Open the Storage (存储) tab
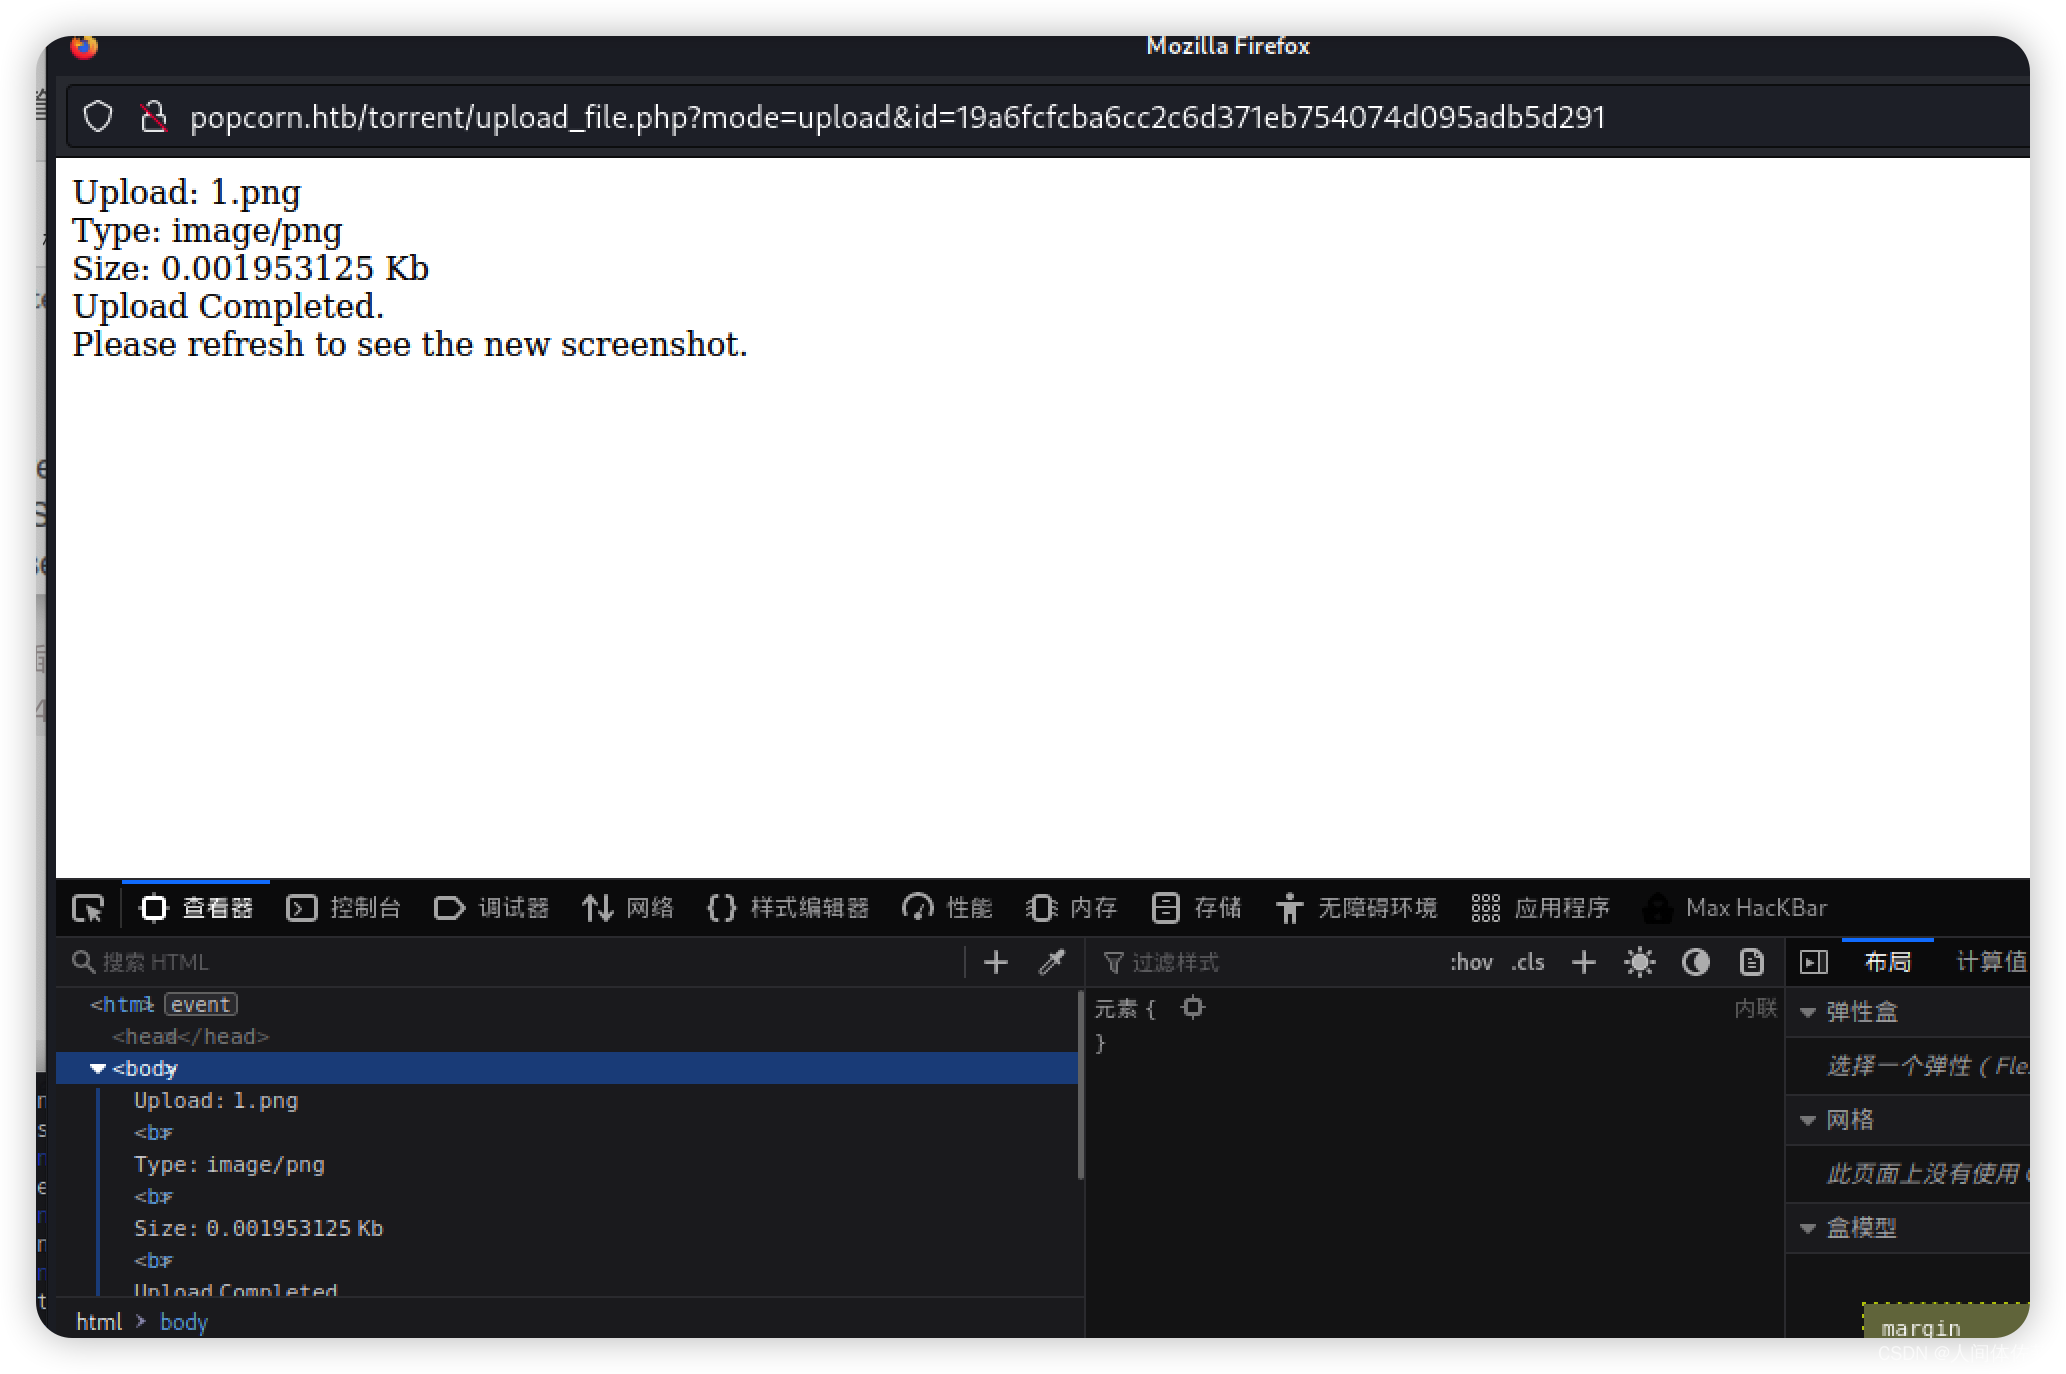This screenshot has height=1374, width=2066. [x=1196, y=908]
